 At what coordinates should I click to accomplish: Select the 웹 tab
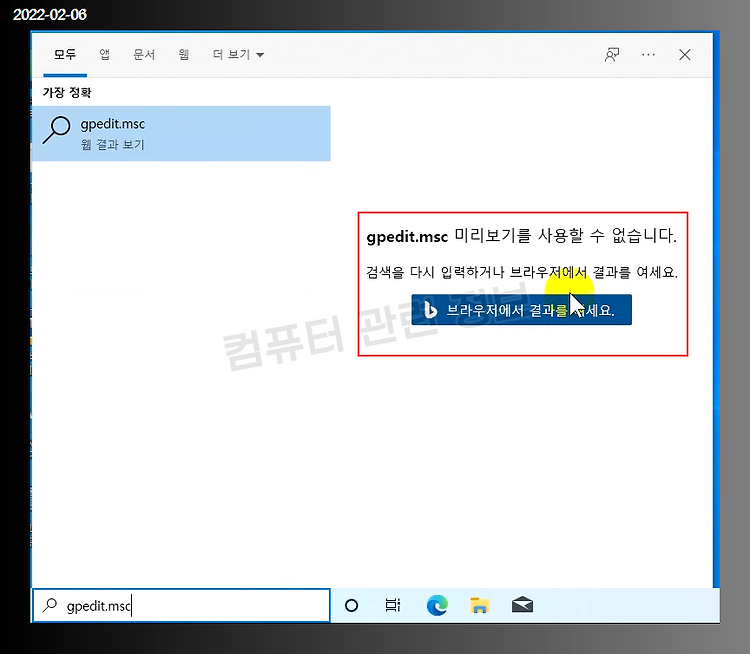point(184,55)
